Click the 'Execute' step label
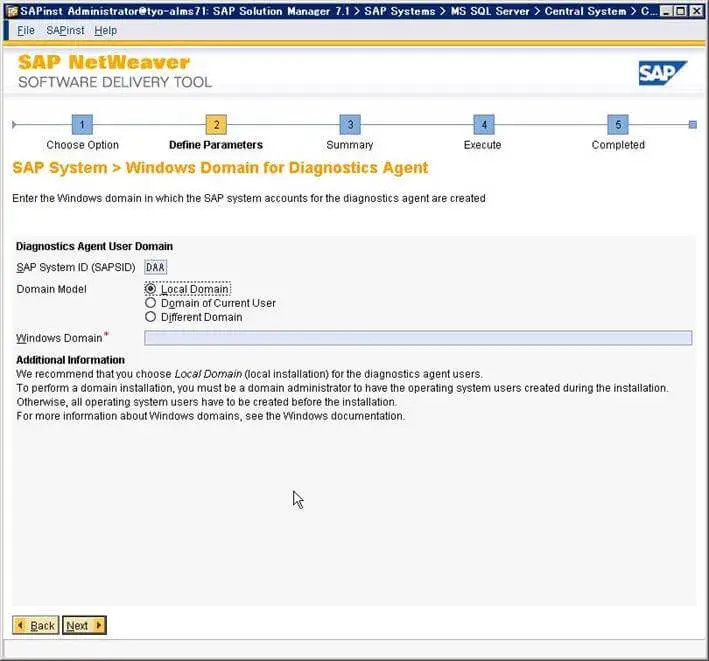The width and height of the screenshot is (709, 661). 482,145
